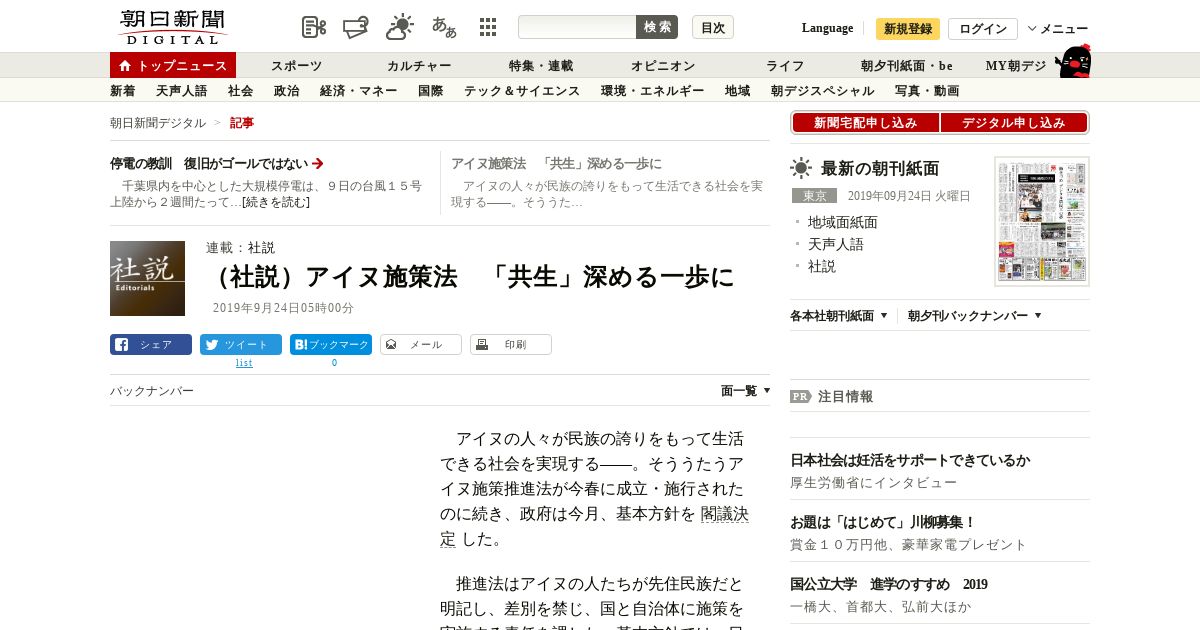Open 国際 submenu item
This screenshot has height=630, width=1200.
pos(431,91)
